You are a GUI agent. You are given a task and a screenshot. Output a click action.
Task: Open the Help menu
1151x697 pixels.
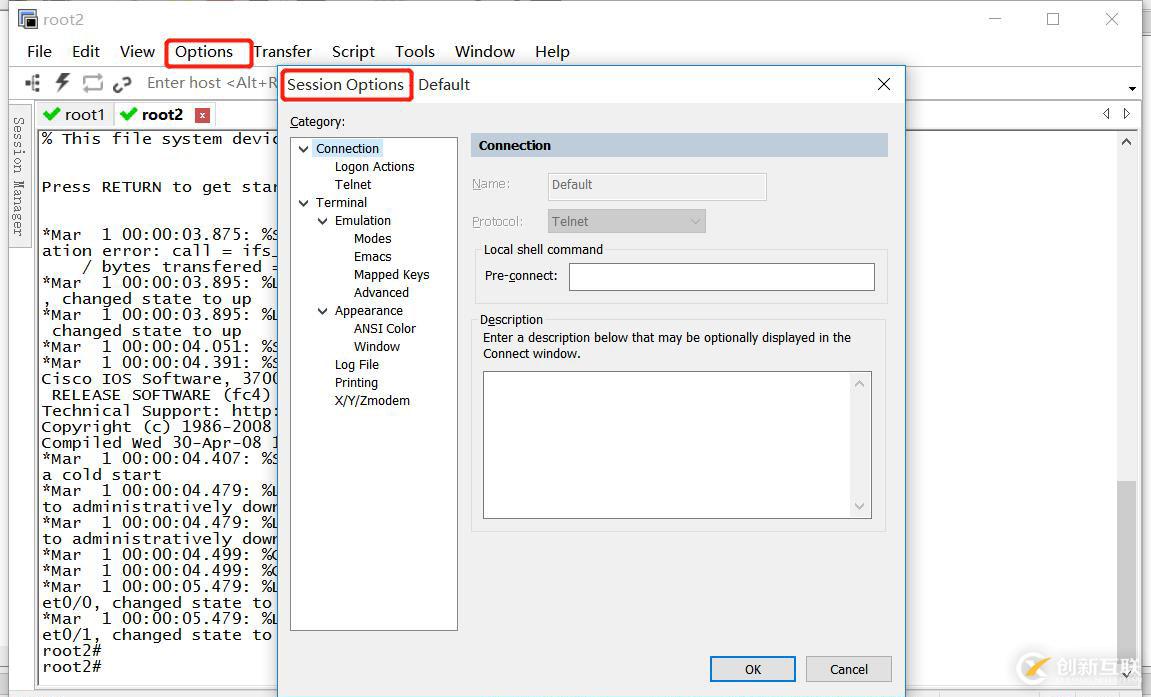[552, 51]
